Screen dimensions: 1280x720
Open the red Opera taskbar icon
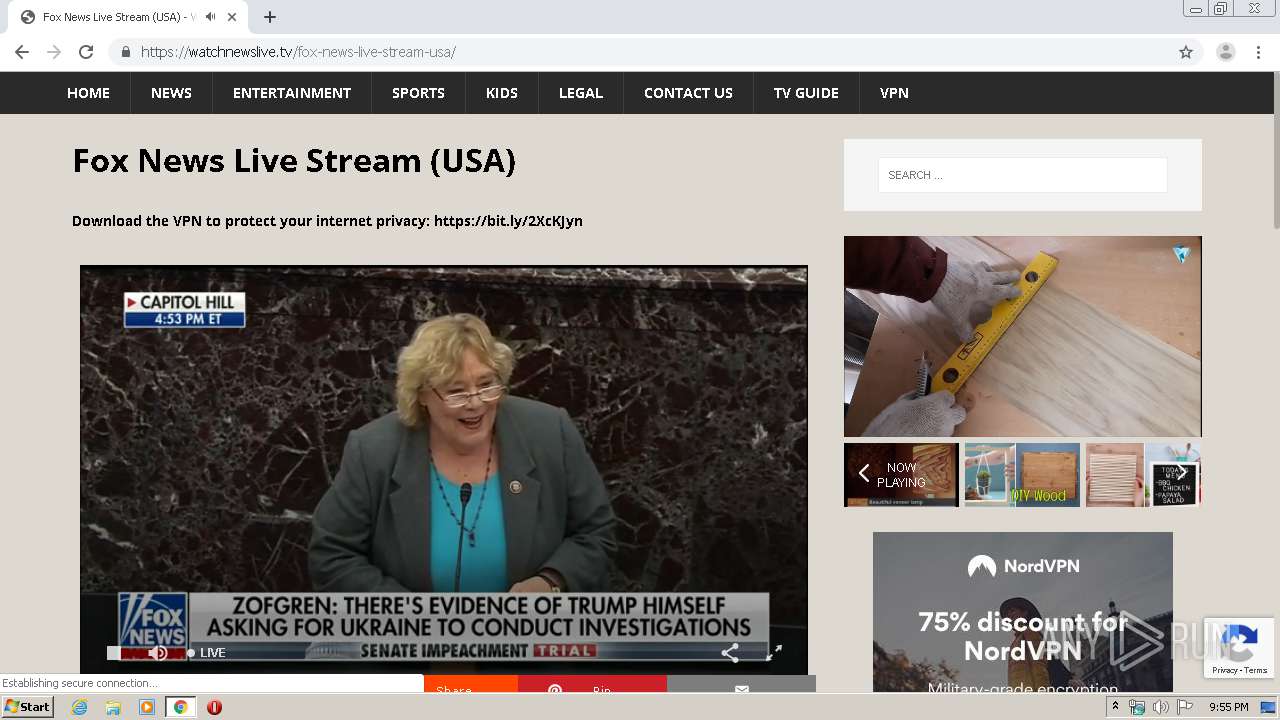click(x=214, y=707)
